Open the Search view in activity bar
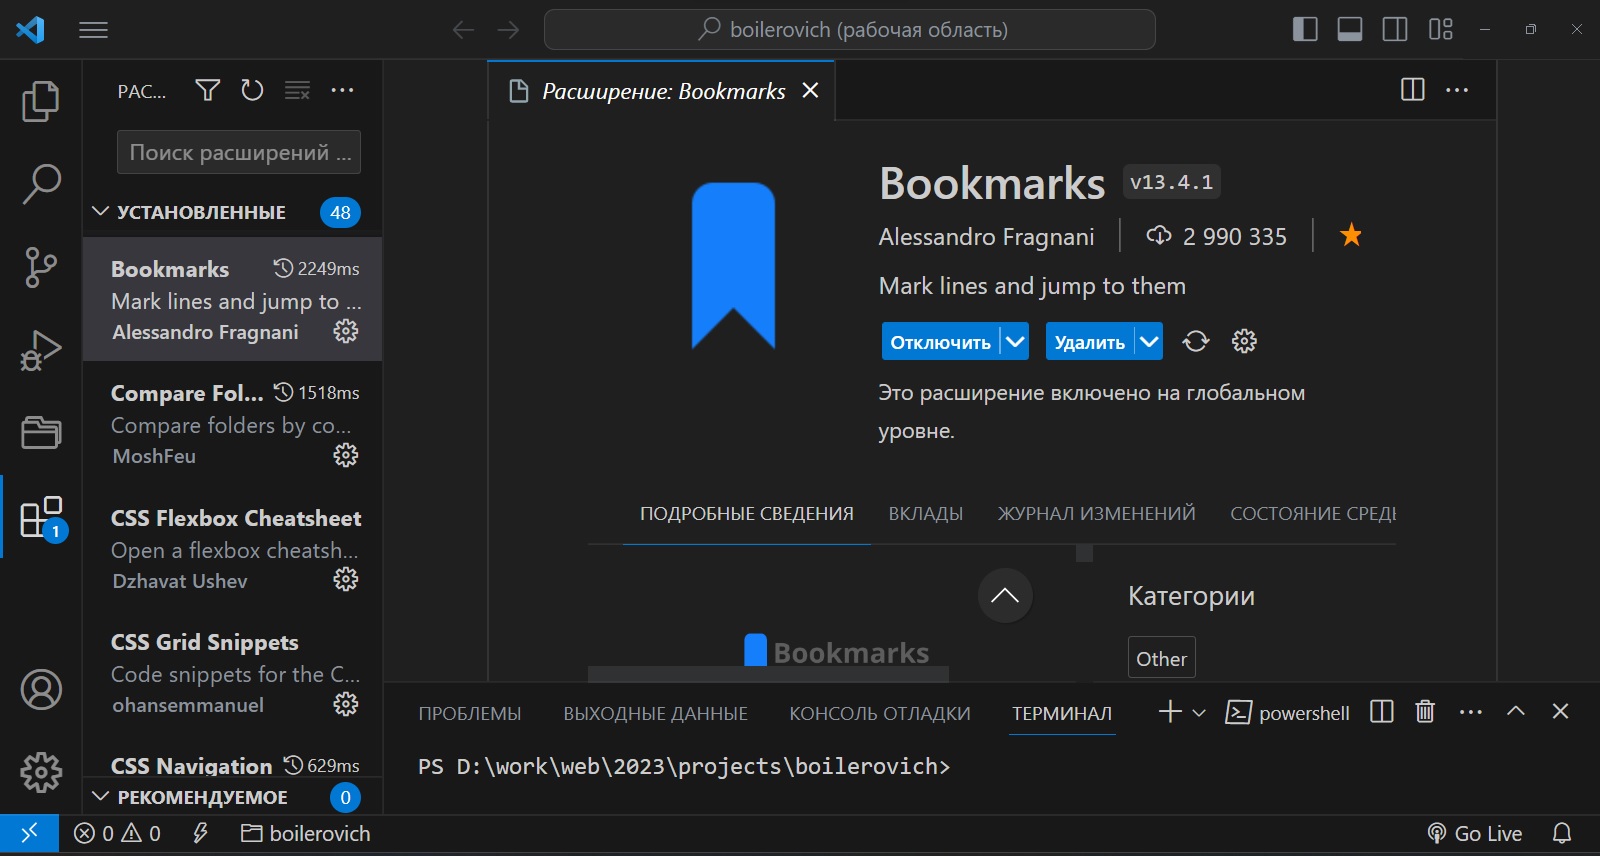1600x856 pixels. 41,184
